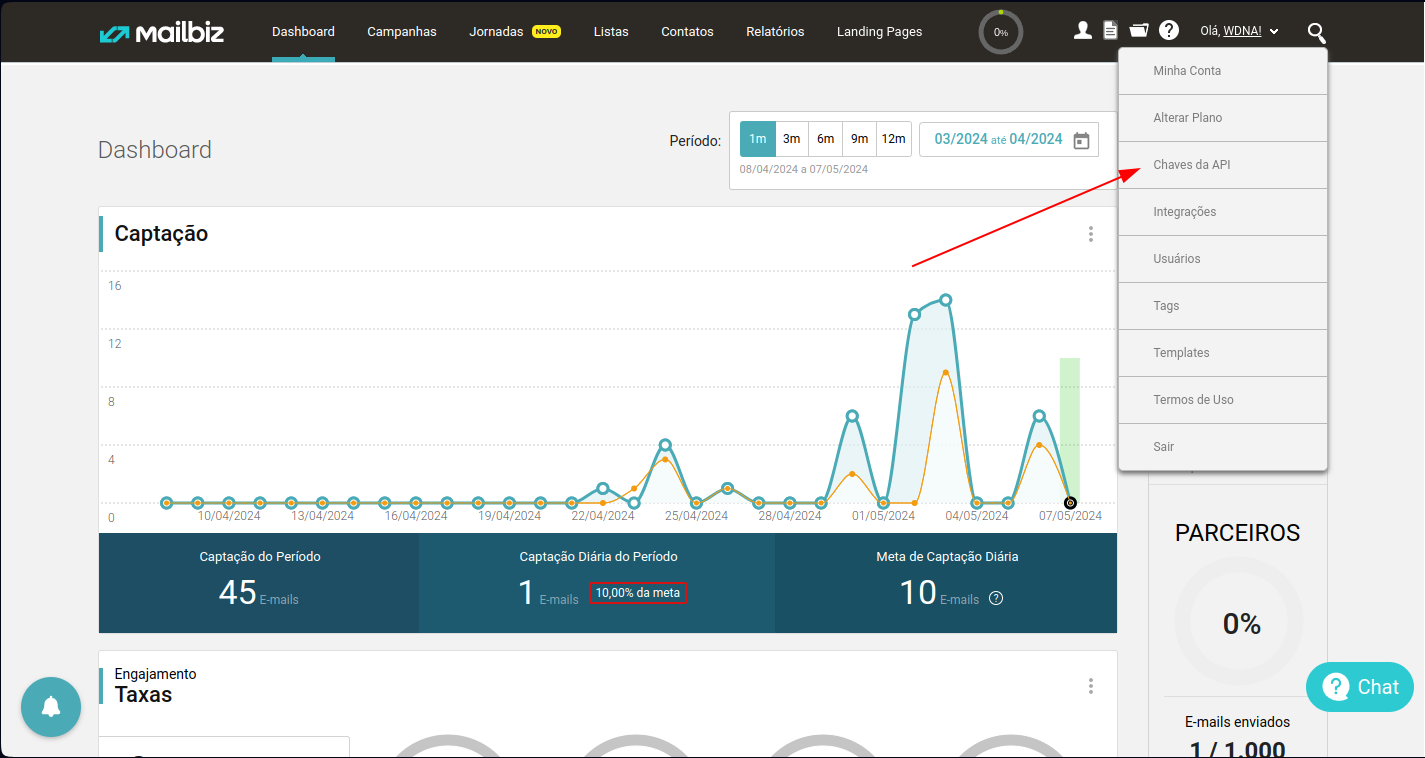Click the Mailbiz logo

pos(162,32)
